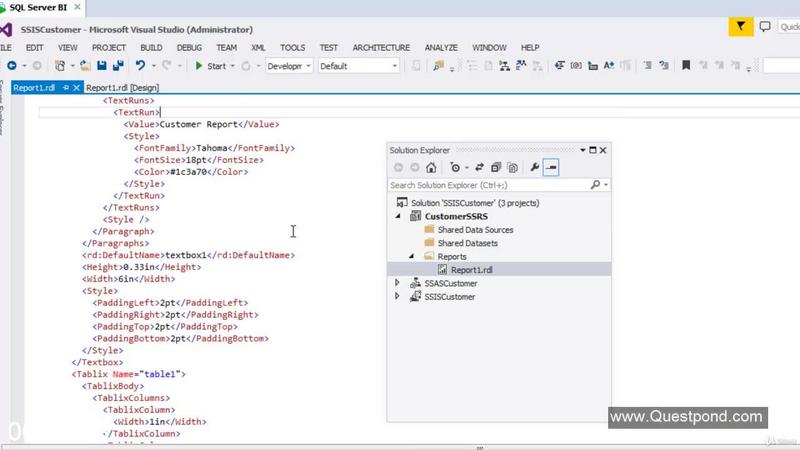Click the Navigate Backward arrow icon

pos(11,66)
